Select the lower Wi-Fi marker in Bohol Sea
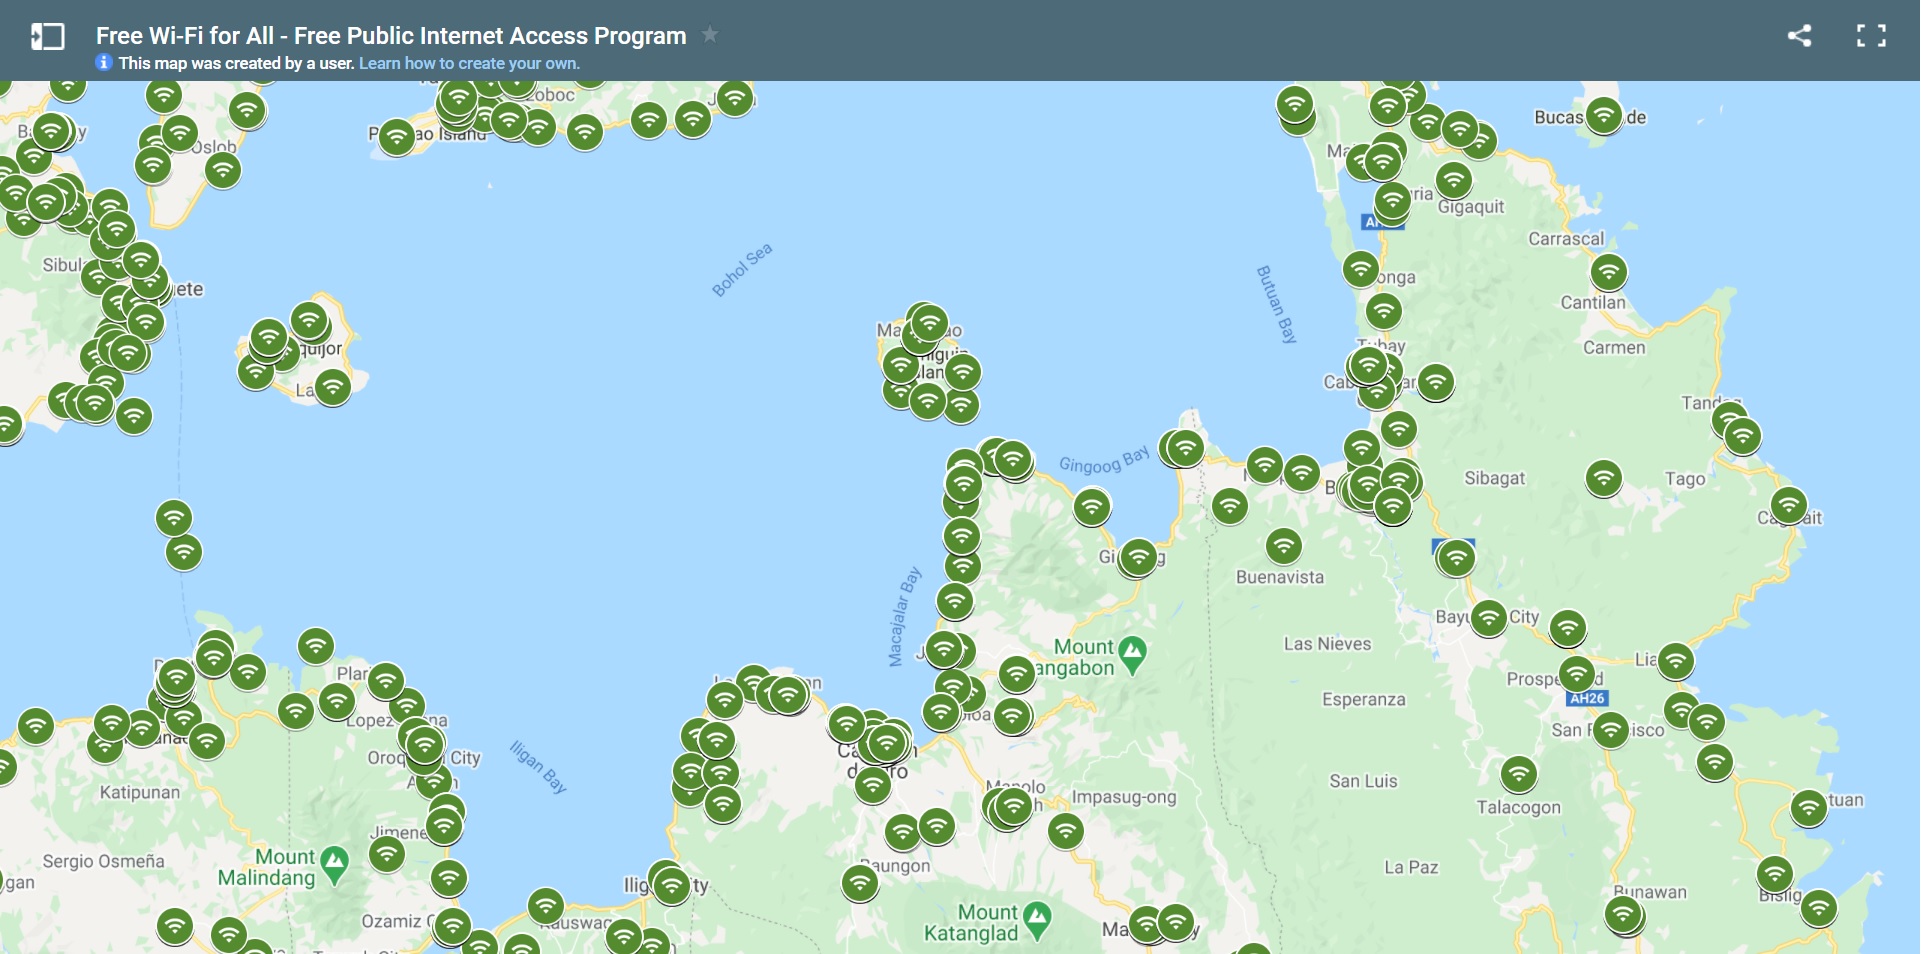 click(184, 551)
